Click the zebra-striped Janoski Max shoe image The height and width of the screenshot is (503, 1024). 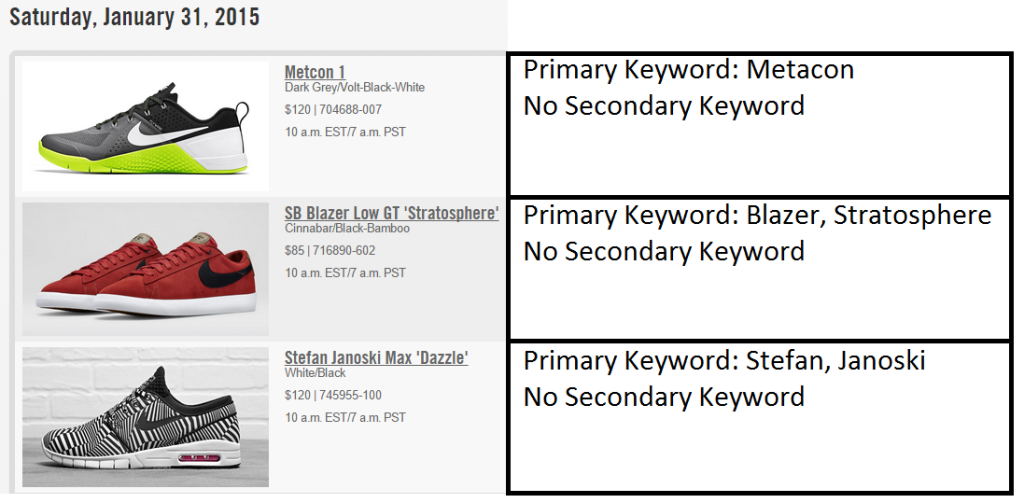click(x=145, y=417)
